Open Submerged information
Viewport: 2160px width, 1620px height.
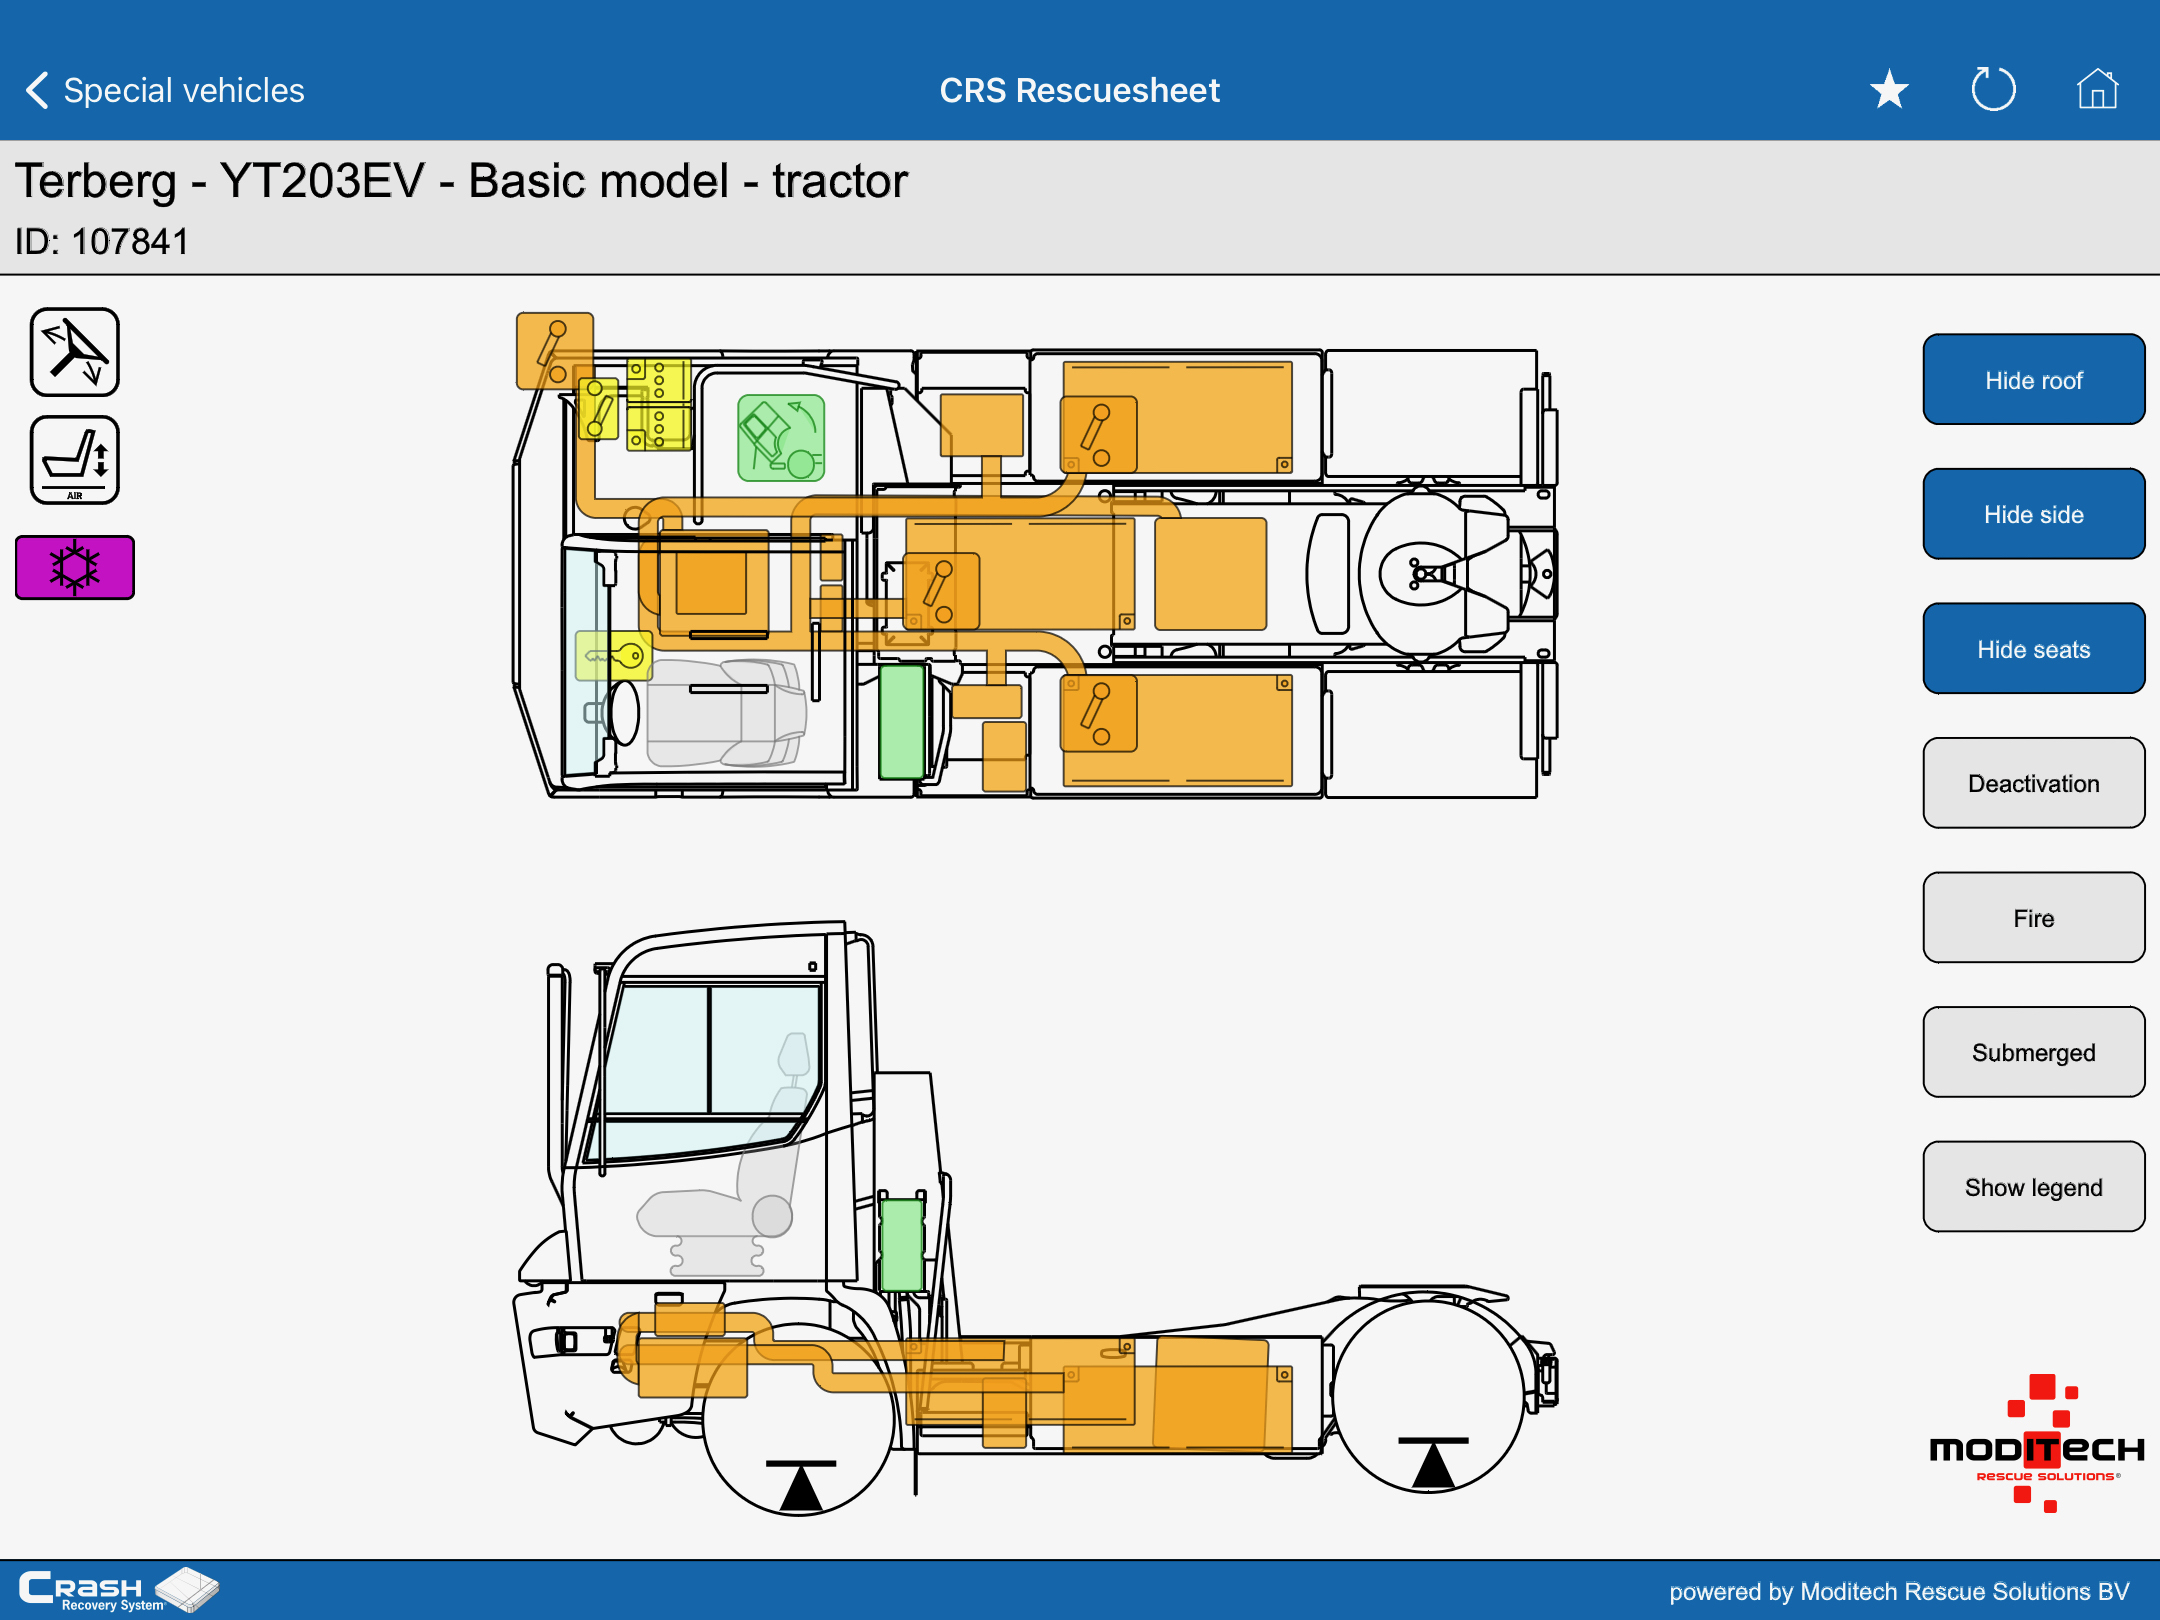2033,1052
